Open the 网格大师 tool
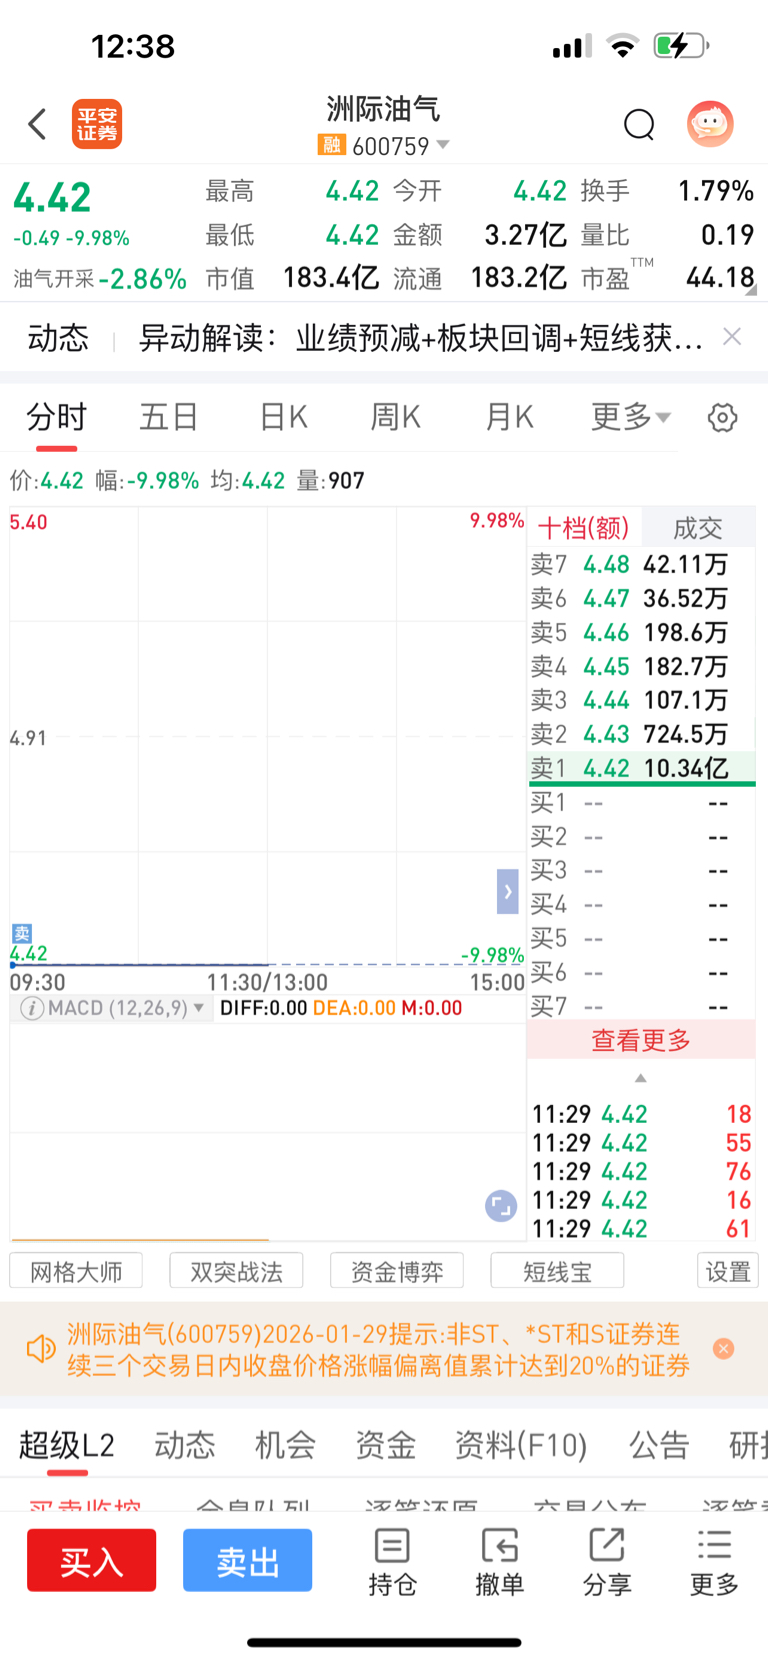 click(76, 1271)
